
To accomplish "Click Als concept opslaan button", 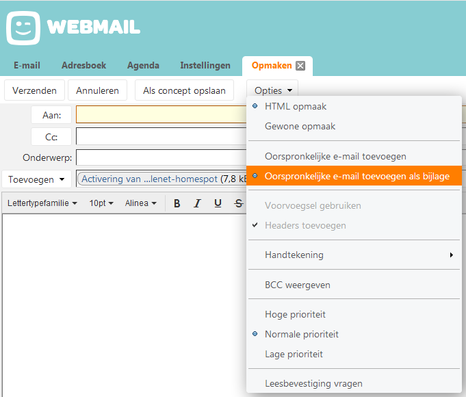I will pyautogui.click(x=184, y=90).
